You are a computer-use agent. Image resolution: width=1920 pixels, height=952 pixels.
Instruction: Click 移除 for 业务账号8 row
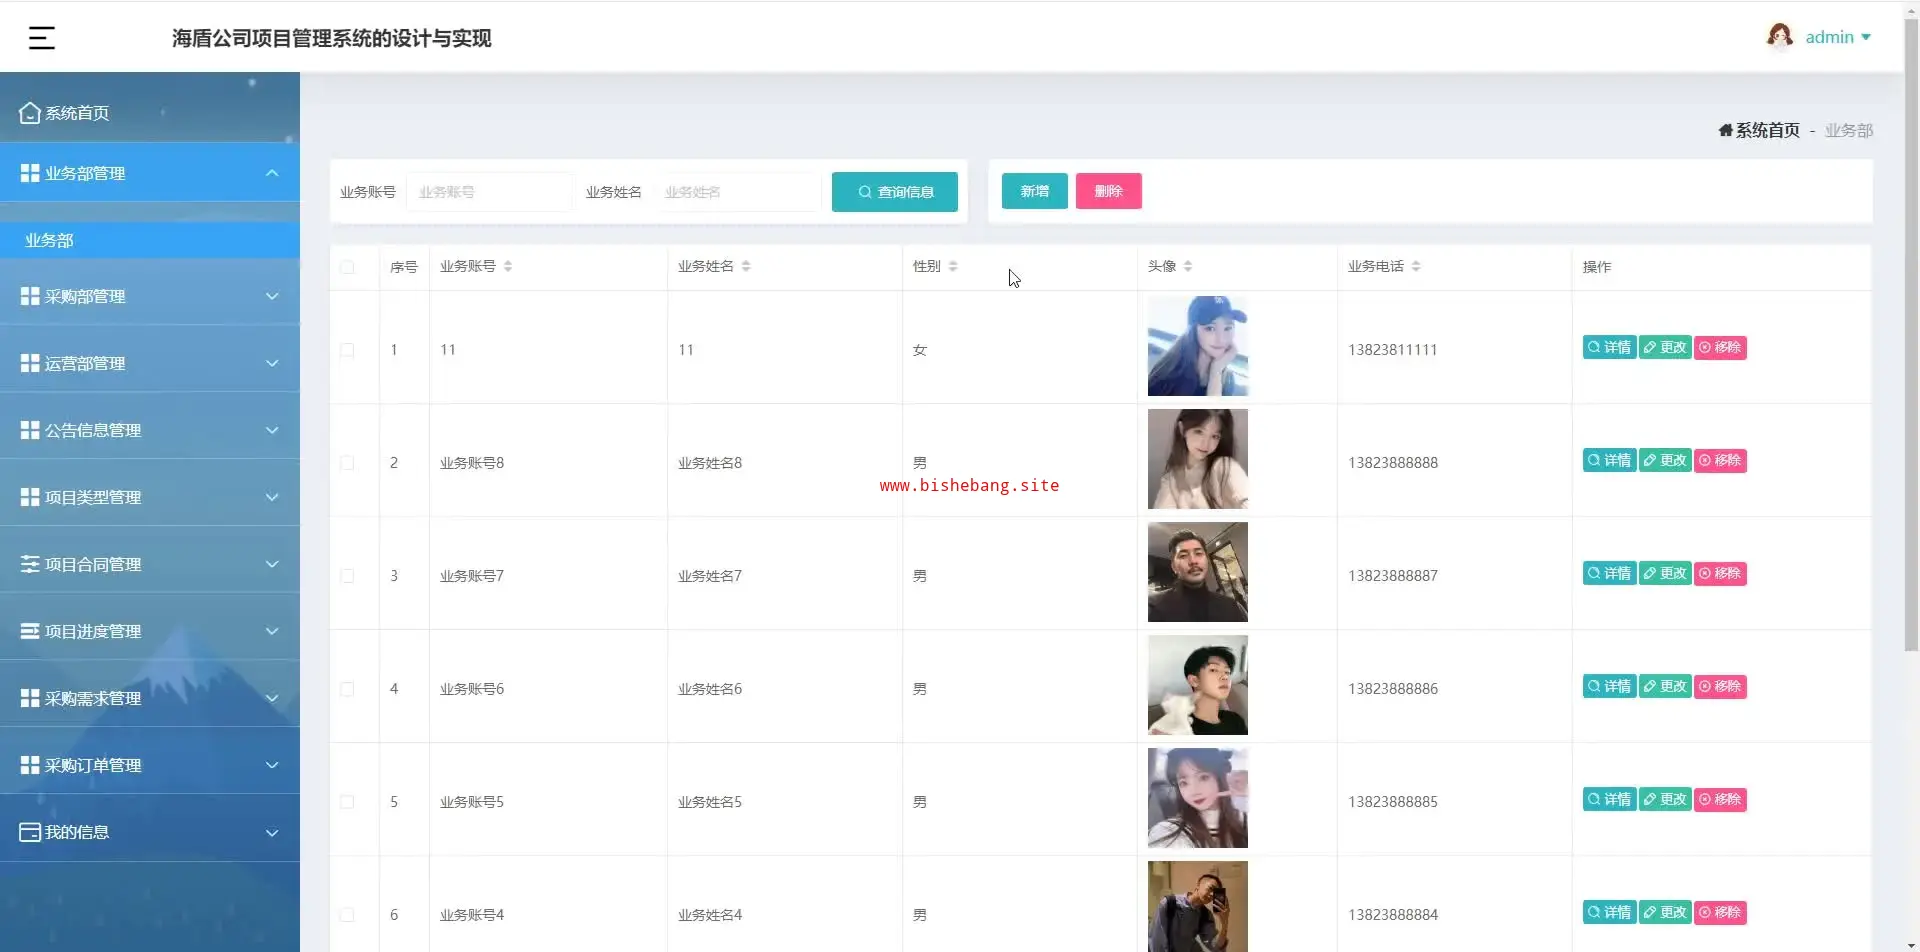tap(1720, 461)
